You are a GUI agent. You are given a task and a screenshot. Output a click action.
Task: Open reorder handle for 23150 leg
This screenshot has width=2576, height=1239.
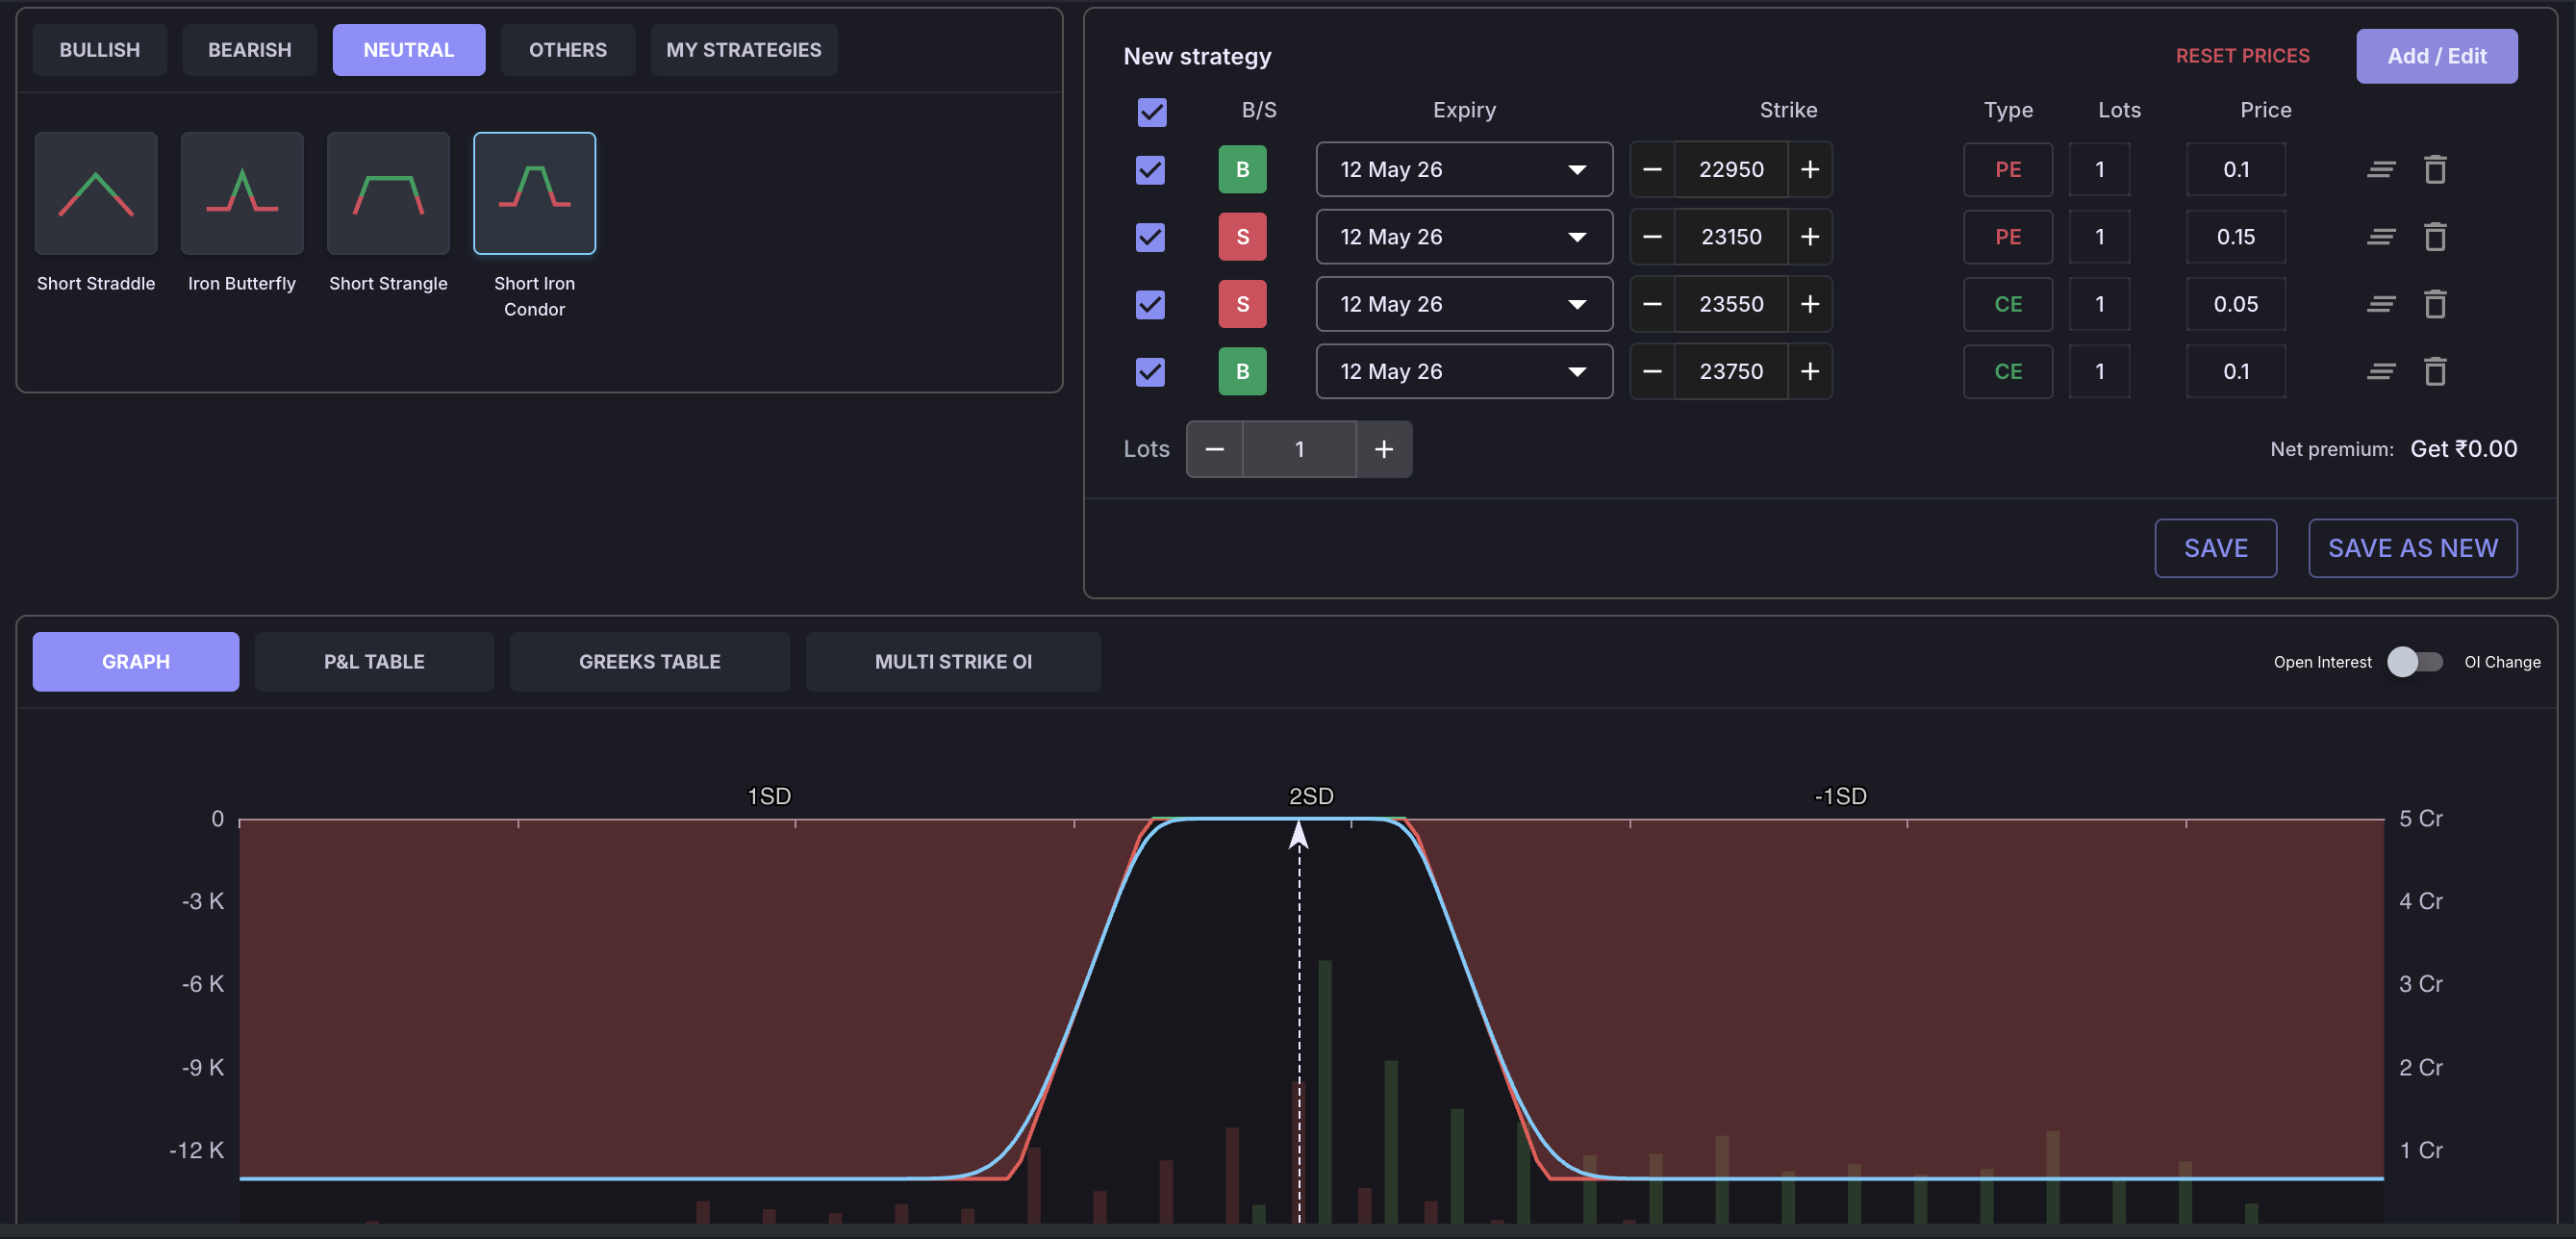[2381, 237]
